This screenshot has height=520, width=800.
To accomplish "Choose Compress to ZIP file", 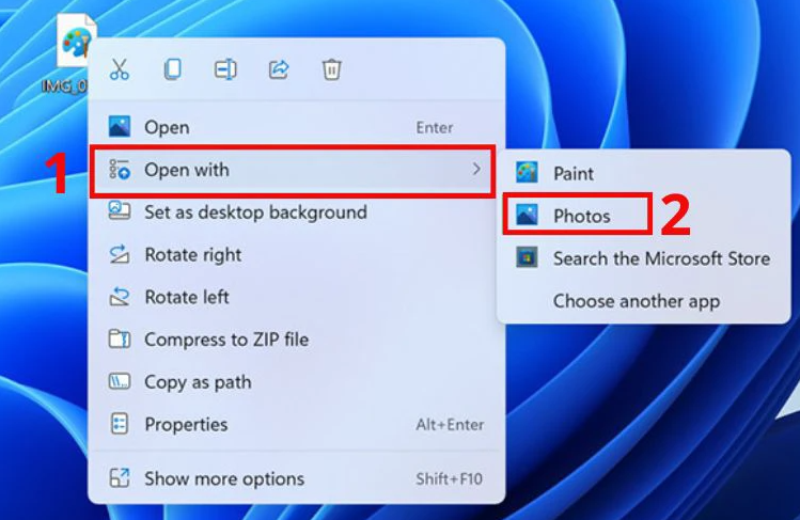I will point(296,339).
